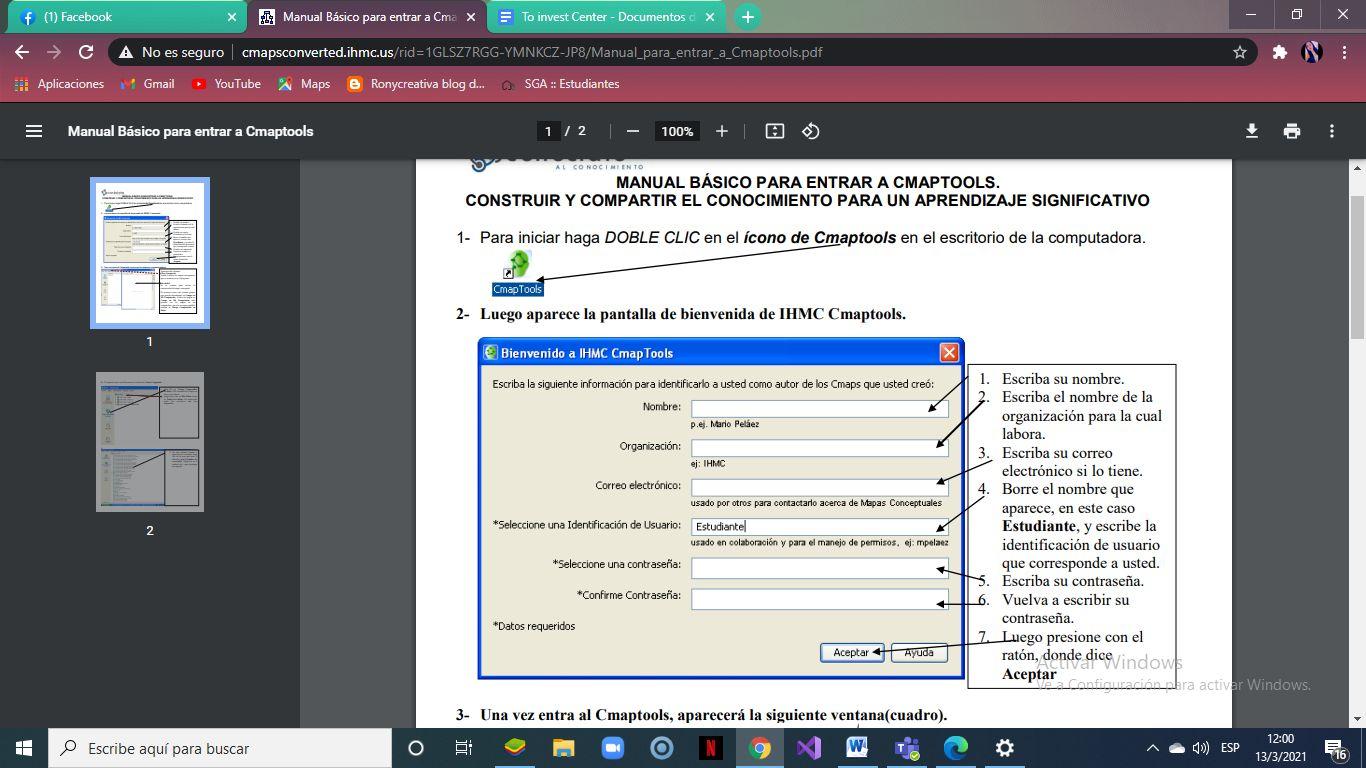This screenshot has width=1366, height=768.
Task: Open Visual Studio from taskbar
Action: coord(808,748)
